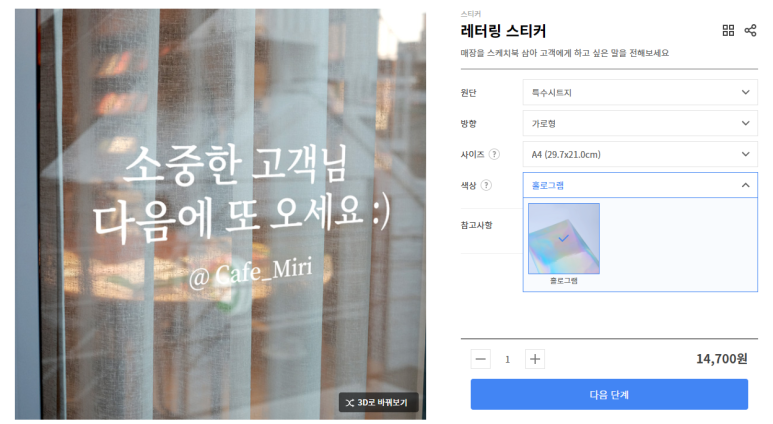The height and width of the screenshot is (424, 773).
Task: Open the grid view icon beside the title
Action: 728,31
